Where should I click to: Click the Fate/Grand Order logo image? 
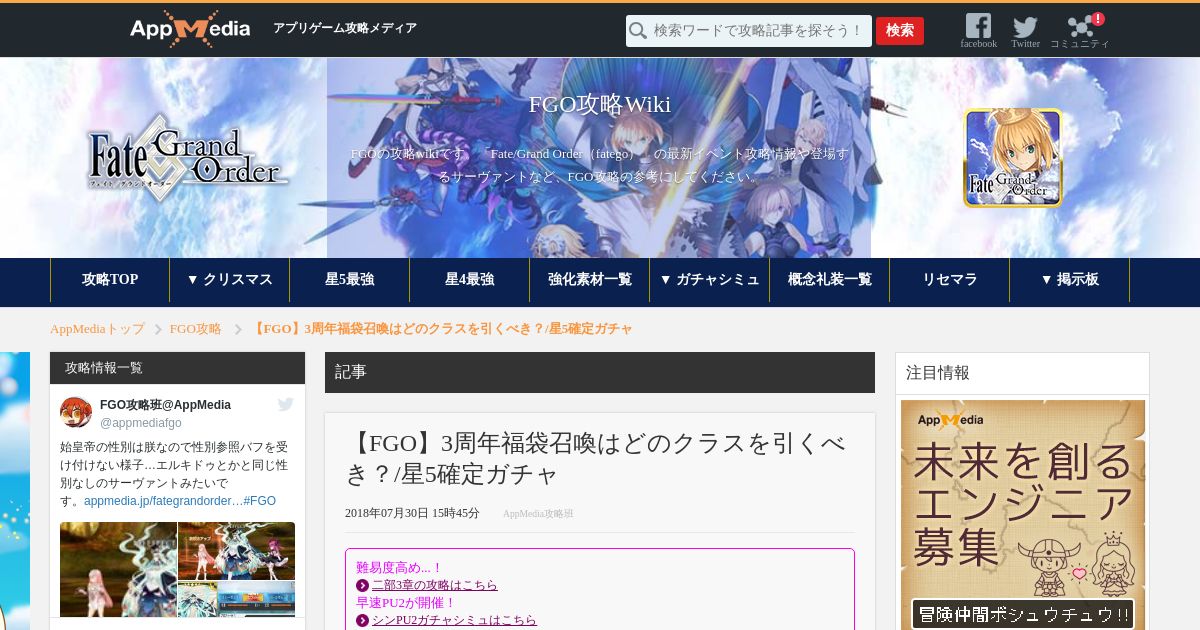[x=188, y=158]
